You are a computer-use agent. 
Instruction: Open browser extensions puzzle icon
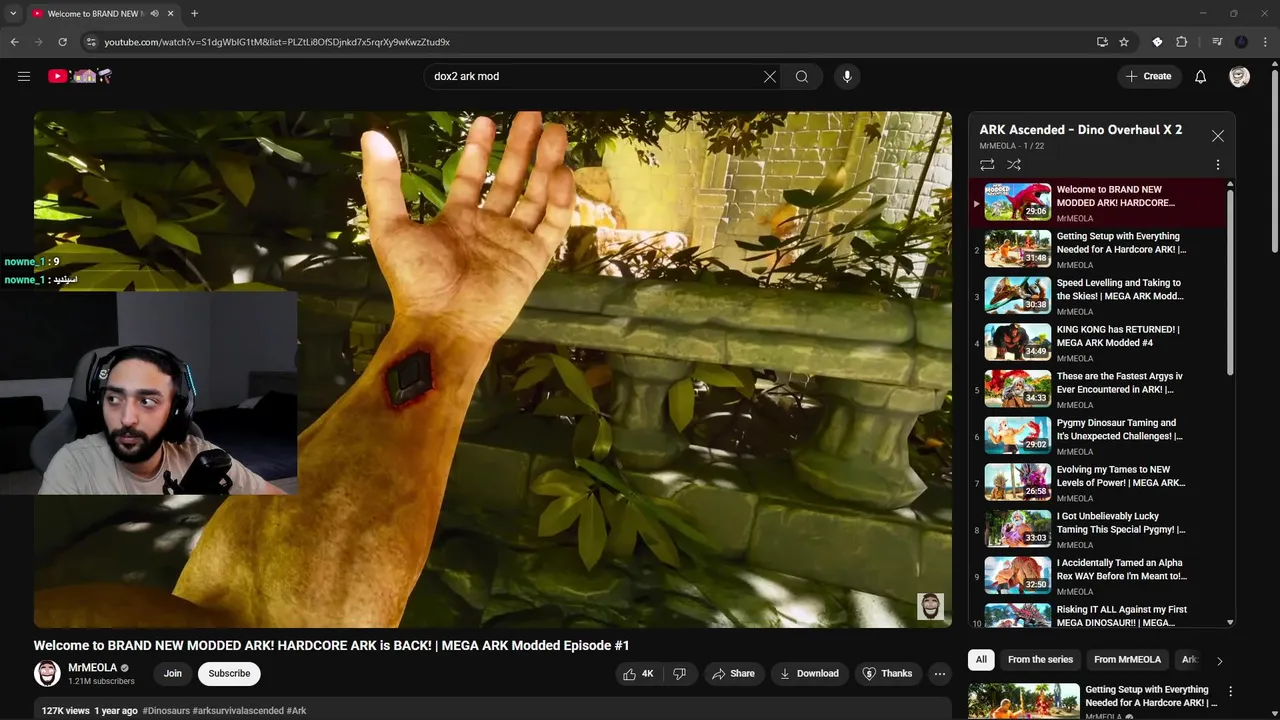1181,42
